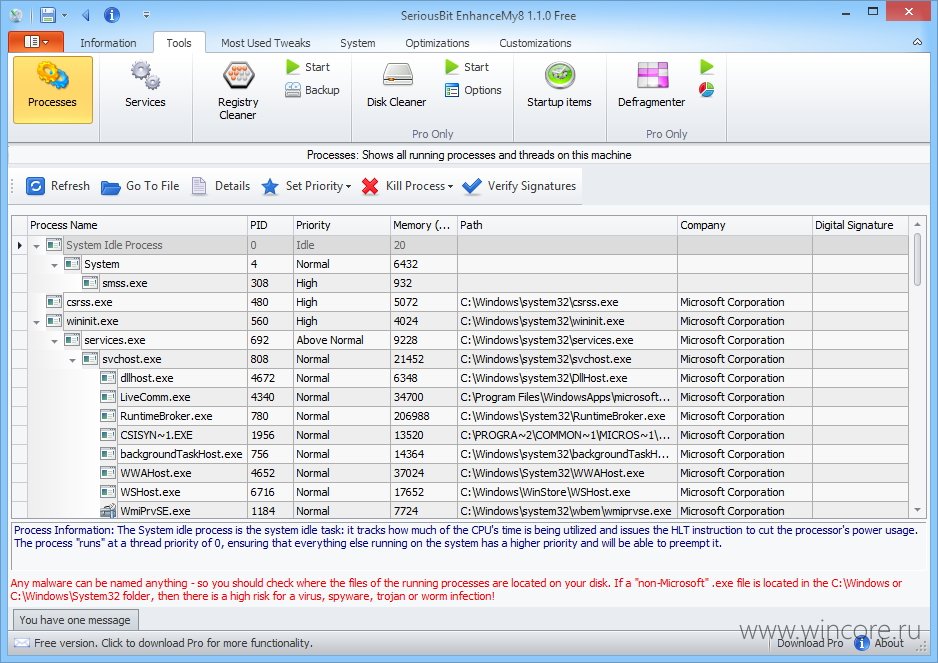Collapse the wininit.exe tree node
The image size is (938, 663).
(36, 322)
